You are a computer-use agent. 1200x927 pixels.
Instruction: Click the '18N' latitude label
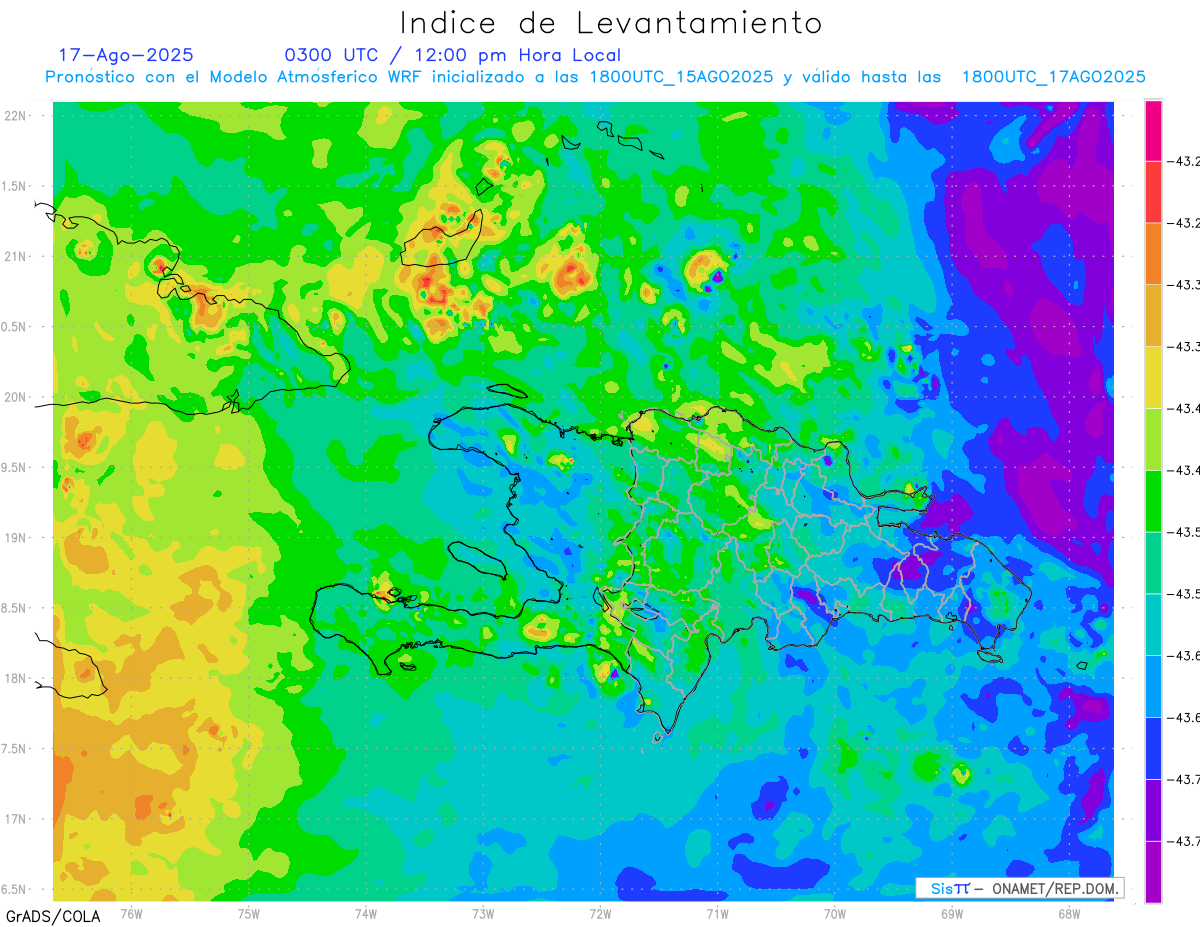click(17, 678)
